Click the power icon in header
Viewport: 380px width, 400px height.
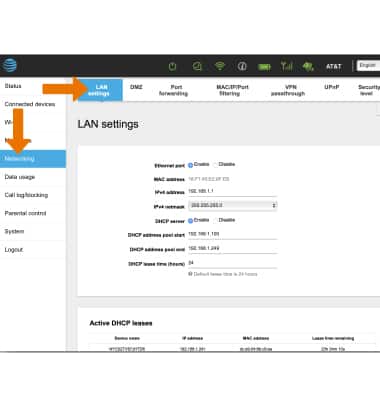point(172,66)
